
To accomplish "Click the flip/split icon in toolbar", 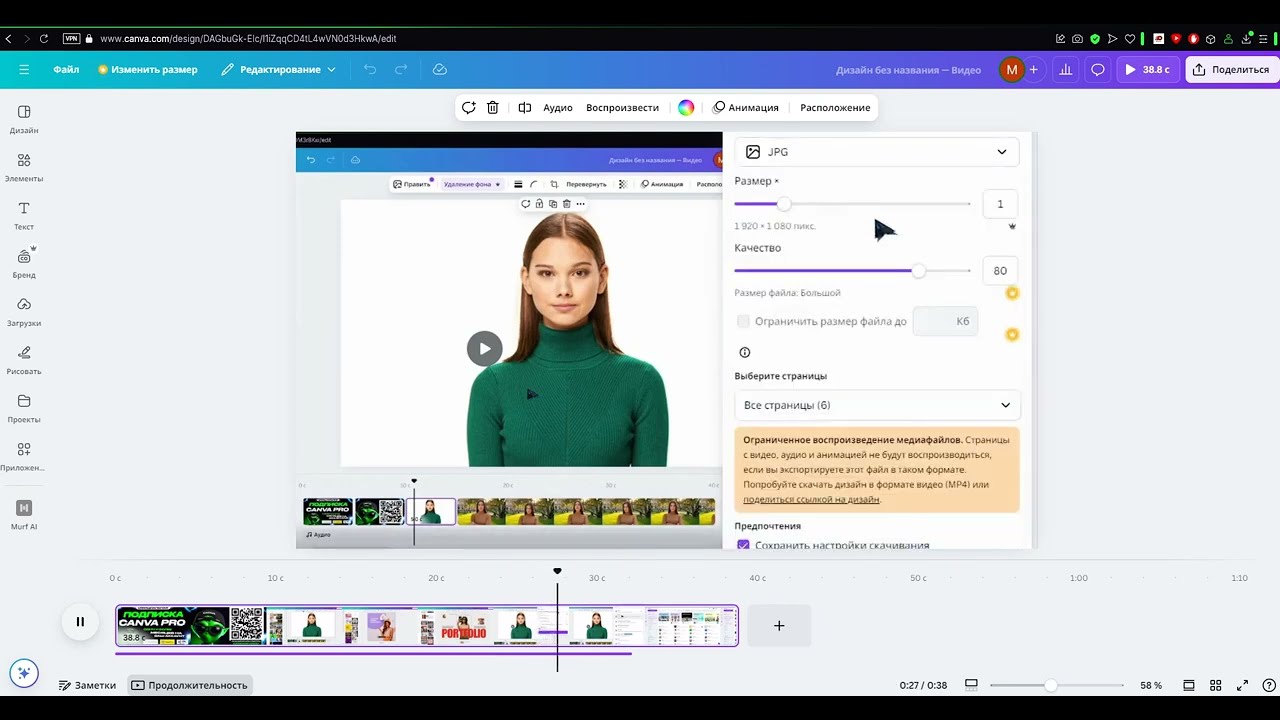I will pyautogui.click(x=525, y=107).
